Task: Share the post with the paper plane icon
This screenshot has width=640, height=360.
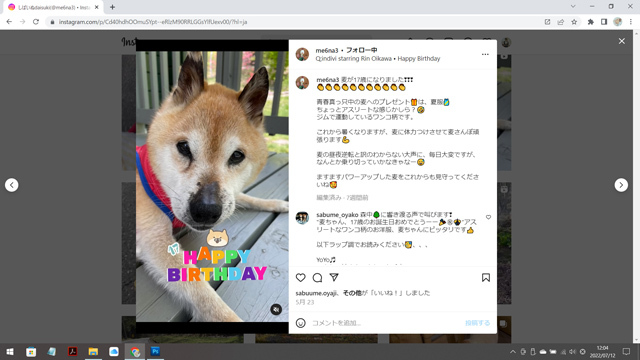Action: [334, 277]
